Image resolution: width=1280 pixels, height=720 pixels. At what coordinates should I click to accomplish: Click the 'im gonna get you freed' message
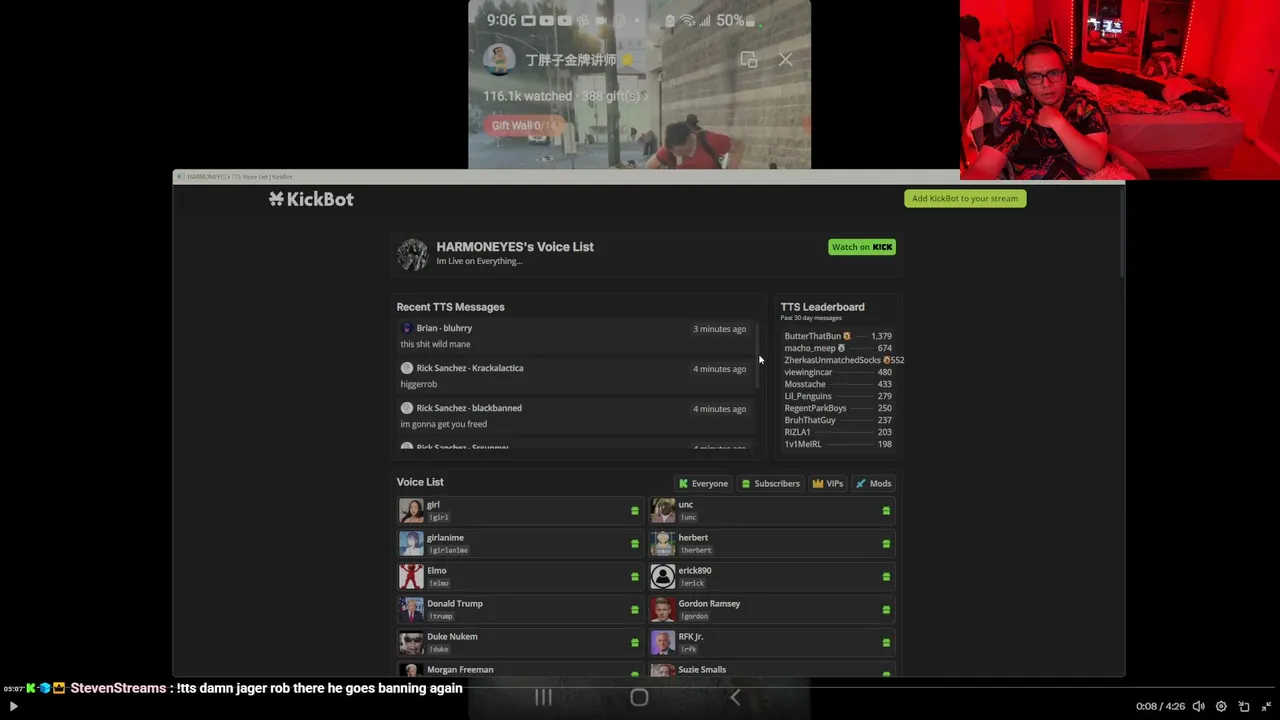click(x=444, y=424)
